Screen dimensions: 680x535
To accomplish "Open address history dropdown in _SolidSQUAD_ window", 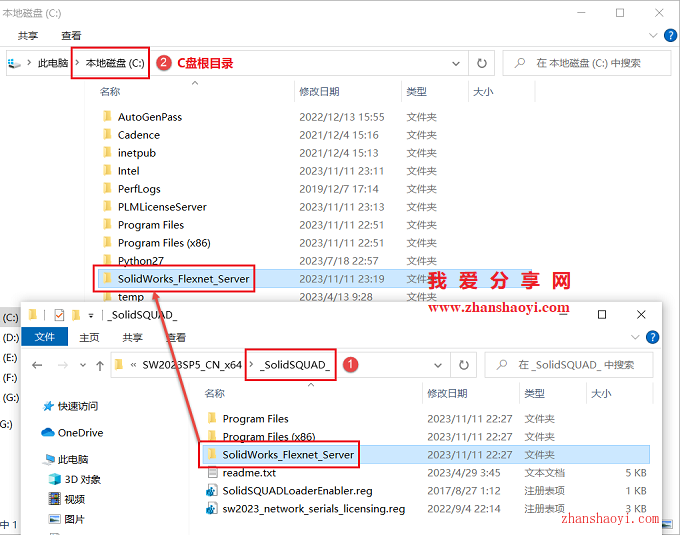I will 438,365.
